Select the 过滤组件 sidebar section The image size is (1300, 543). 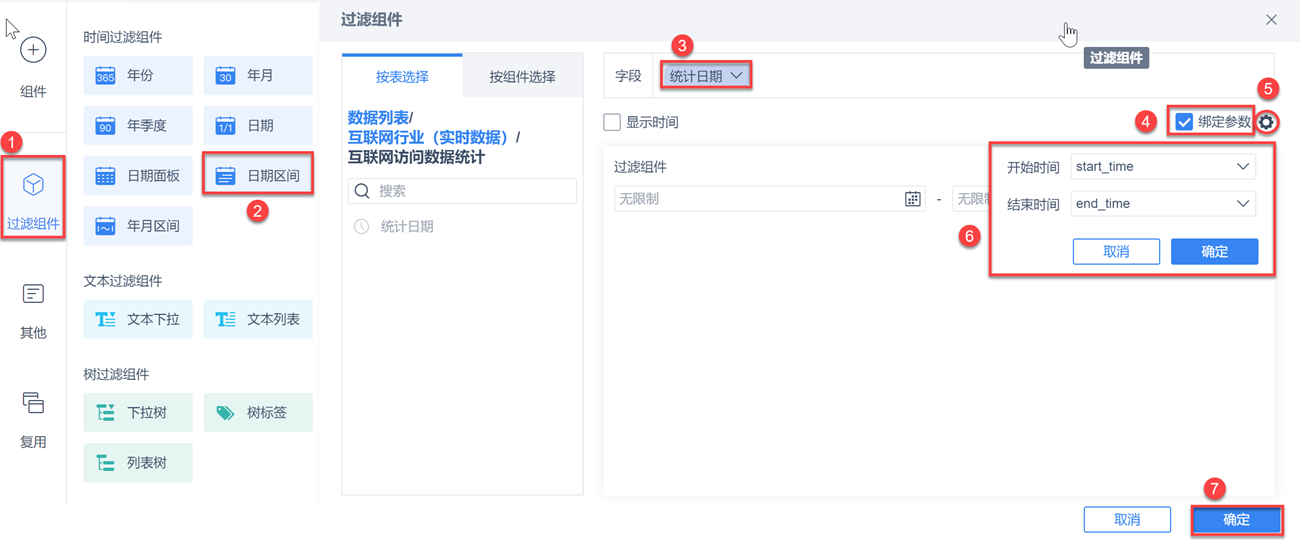[33, 197]
